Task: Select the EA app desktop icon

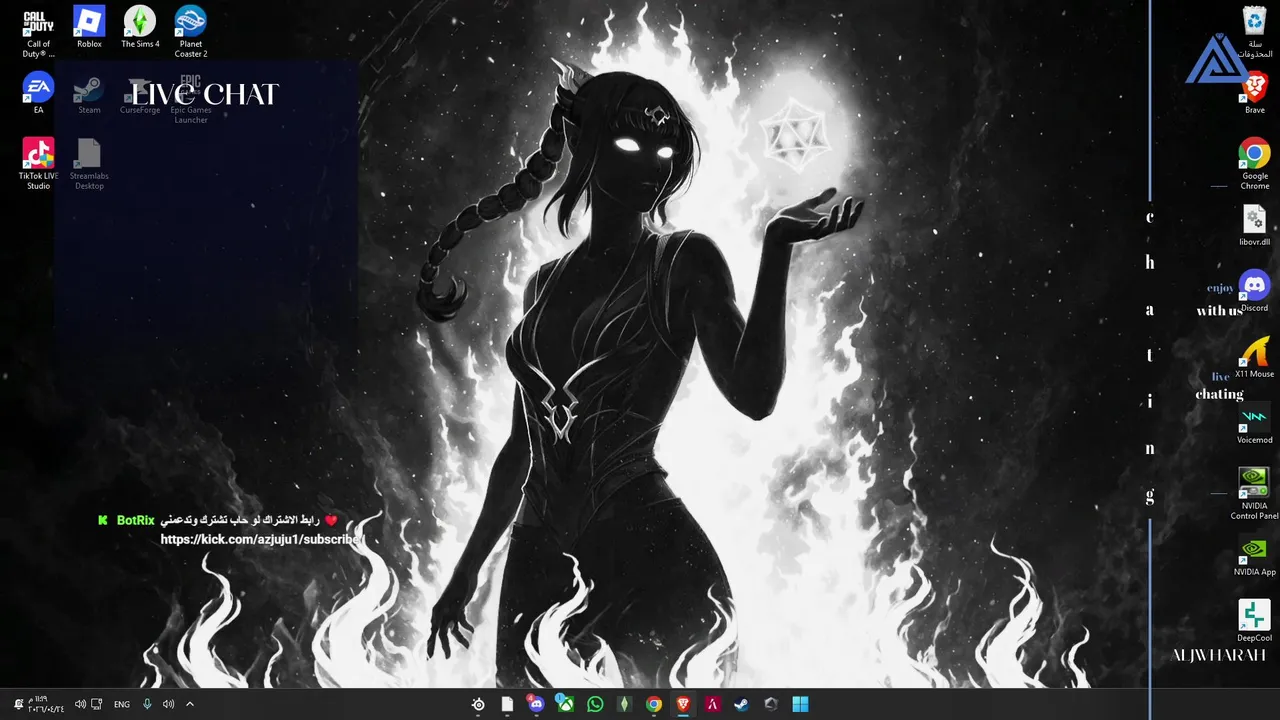Action: click(x=38, y=94)
